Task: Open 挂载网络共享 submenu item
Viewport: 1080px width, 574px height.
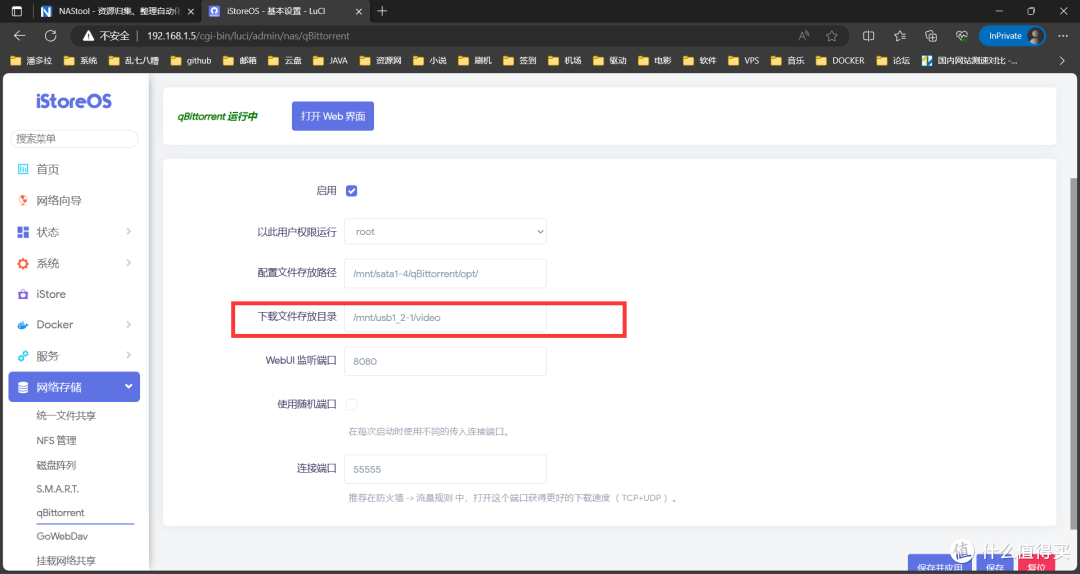Action: point(66,560)
